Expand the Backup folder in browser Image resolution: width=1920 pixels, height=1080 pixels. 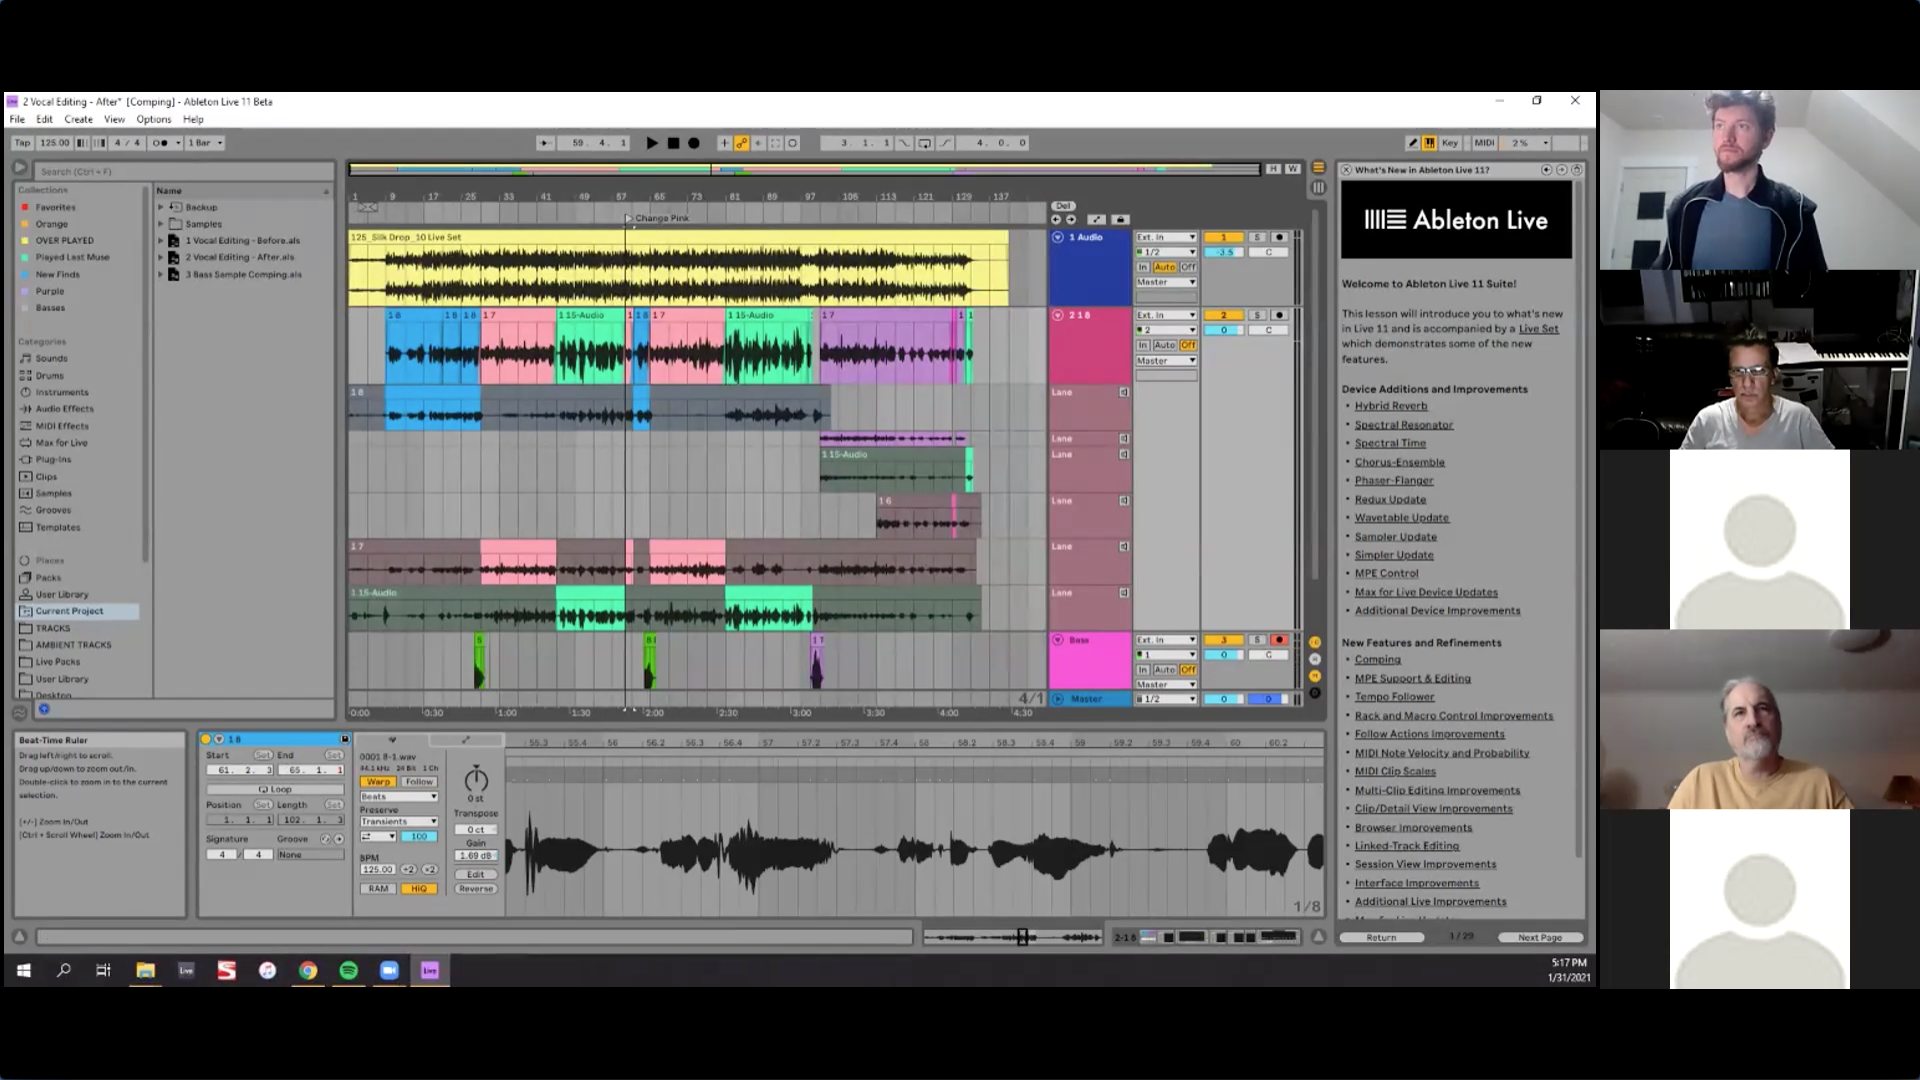(160, 207)
